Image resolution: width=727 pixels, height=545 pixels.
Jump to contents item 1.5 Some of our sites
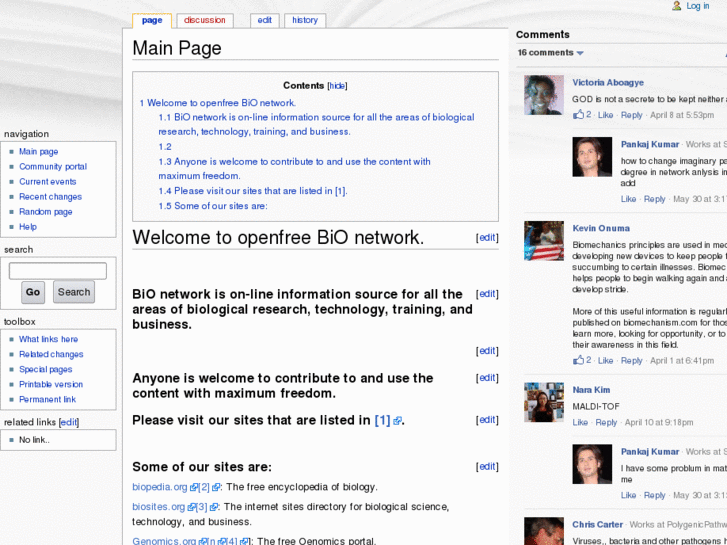point(213,206)
